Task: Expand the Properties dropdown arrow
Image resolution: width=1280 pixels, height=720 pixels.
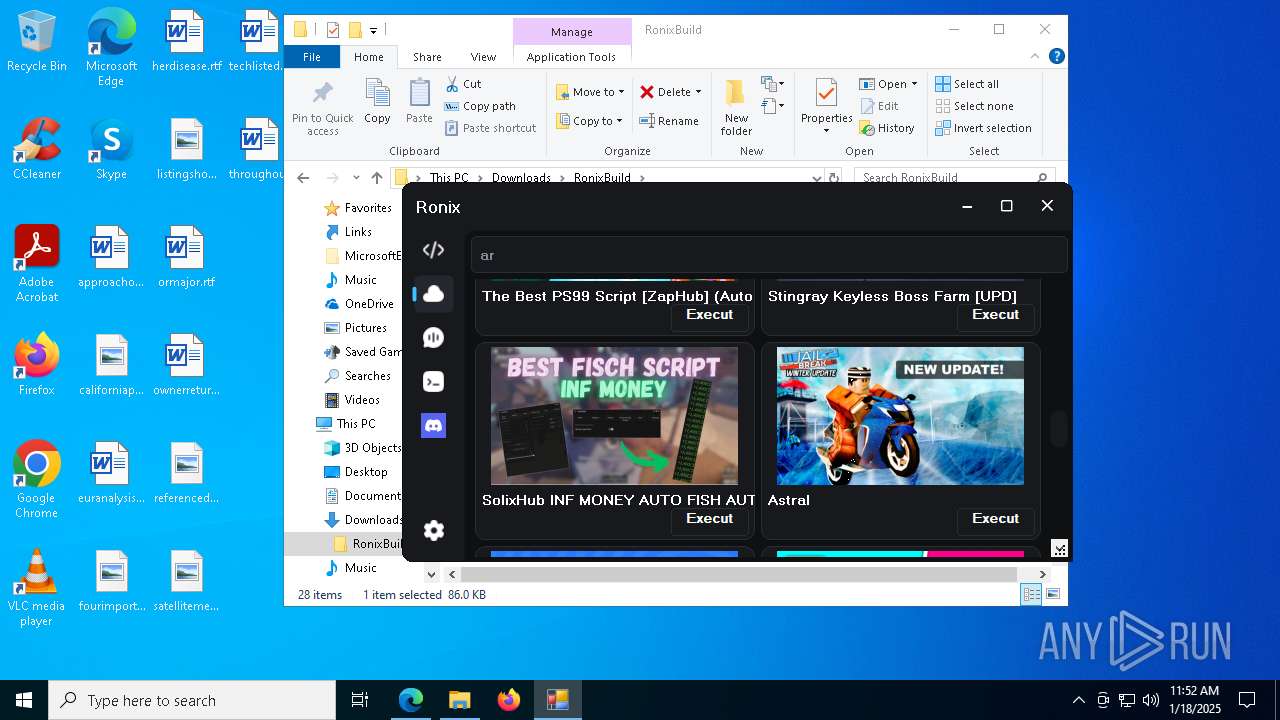Action: point(826,131)
